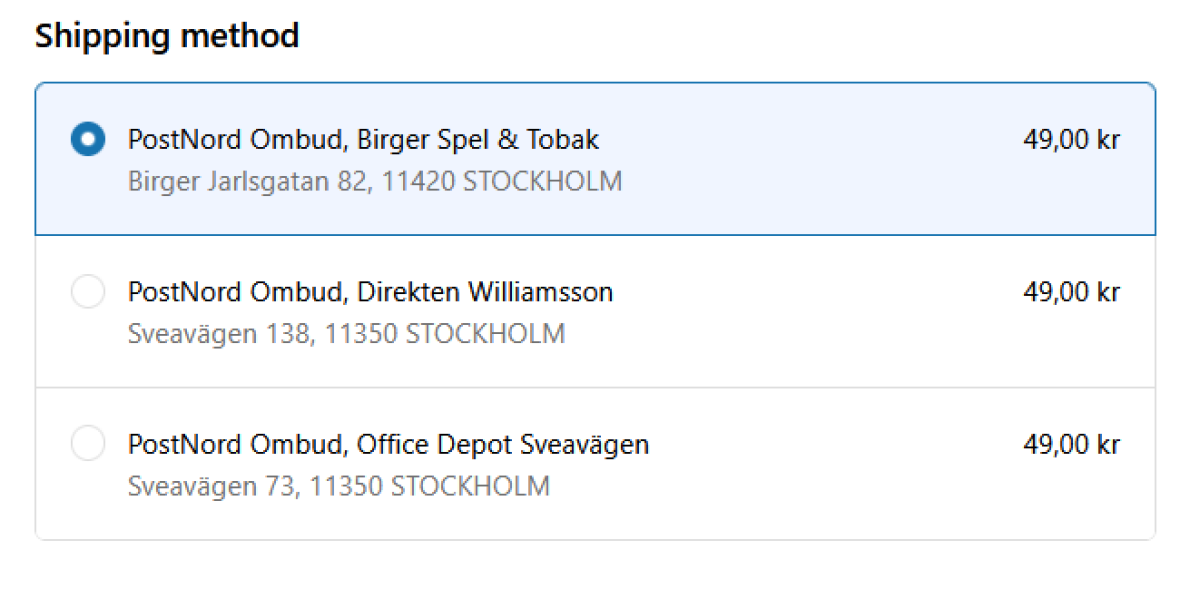The height and width of the screenshot is (599, 1200).
Task: Click 11350 STOCKHOLM under Direkten Williamsson
Action: (x=445, y=334)
